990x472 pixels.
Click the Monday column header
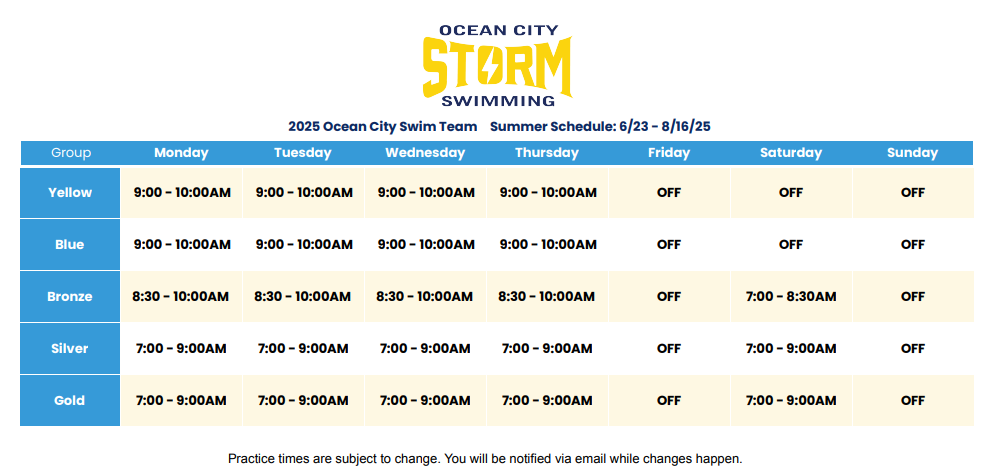181,153
